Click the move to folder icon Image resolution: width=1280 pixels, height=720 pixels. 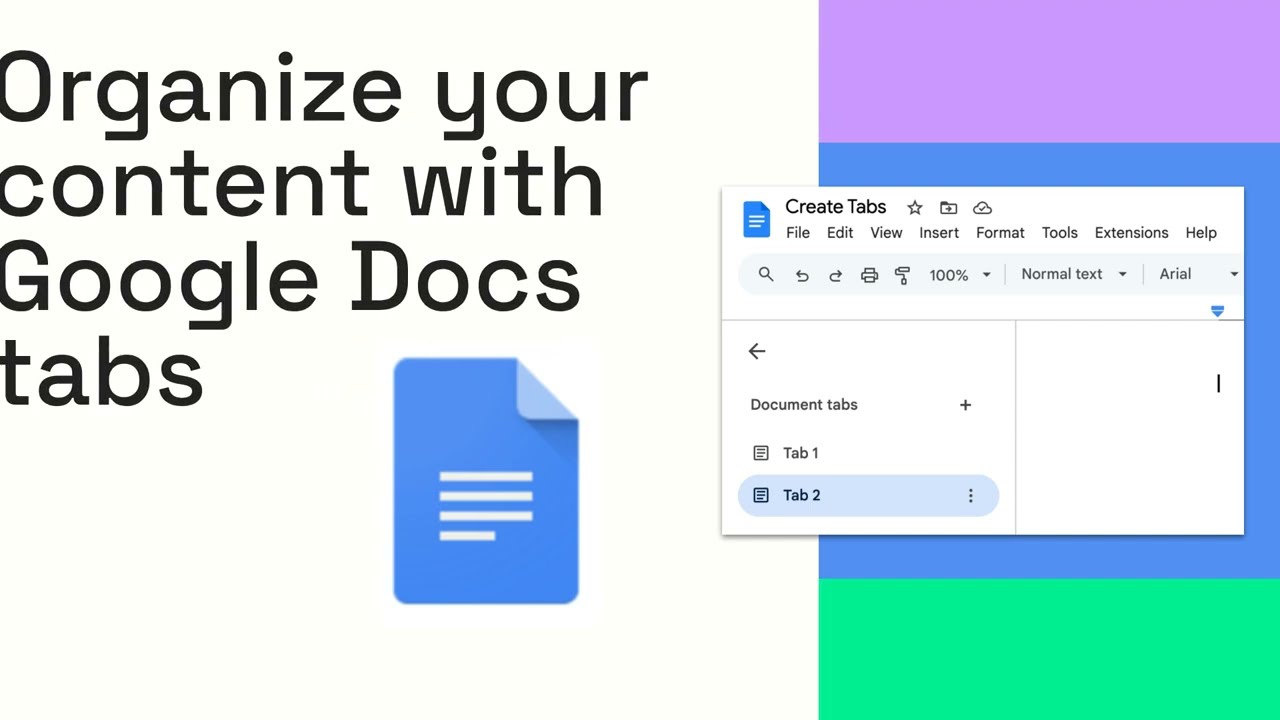pos(948,208)
